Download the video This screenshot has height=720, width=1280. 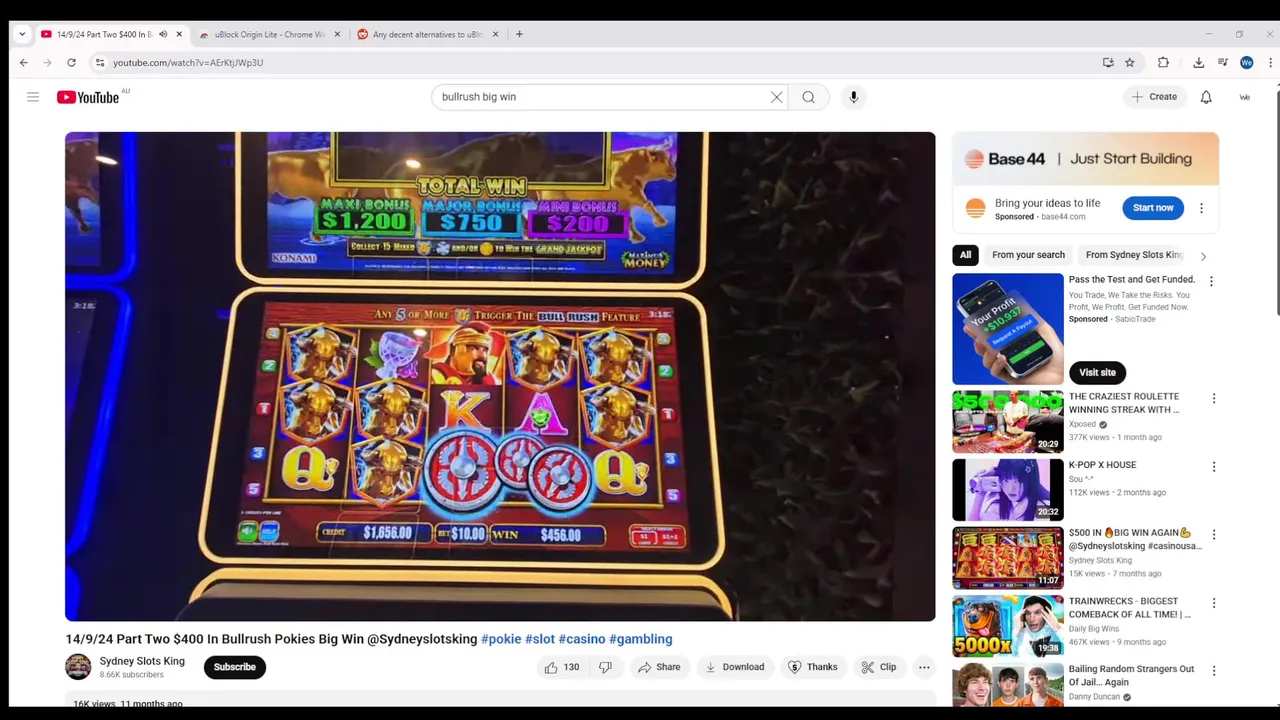pos(735,667)
